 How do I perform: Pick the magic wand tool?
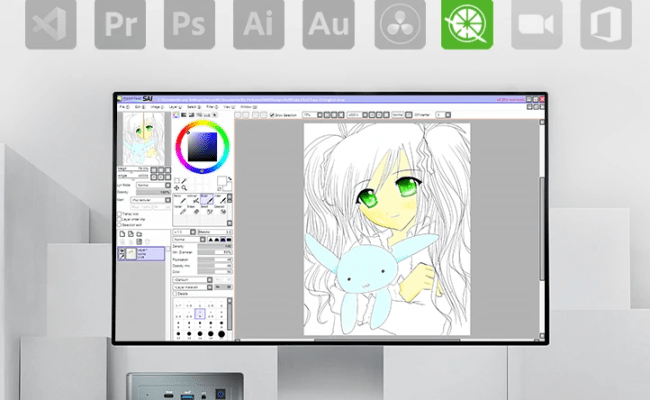184,181
